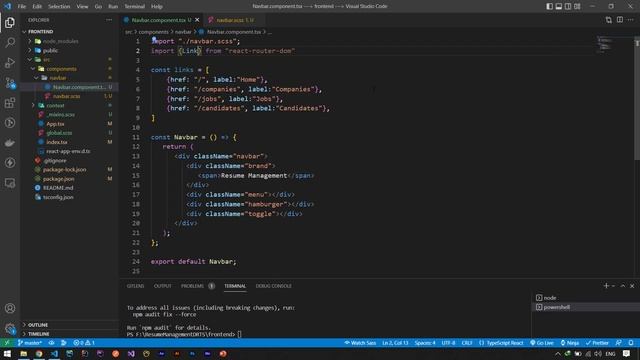
Task: Click the master branch status item
Action: click(29, 343)
